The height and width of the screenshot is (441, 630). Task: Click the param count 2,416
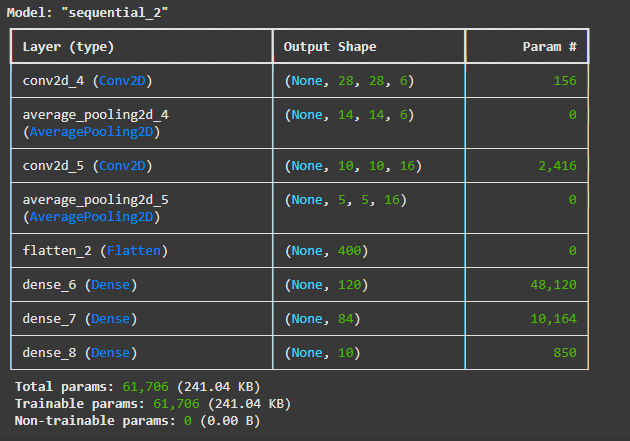click(557, 166)
